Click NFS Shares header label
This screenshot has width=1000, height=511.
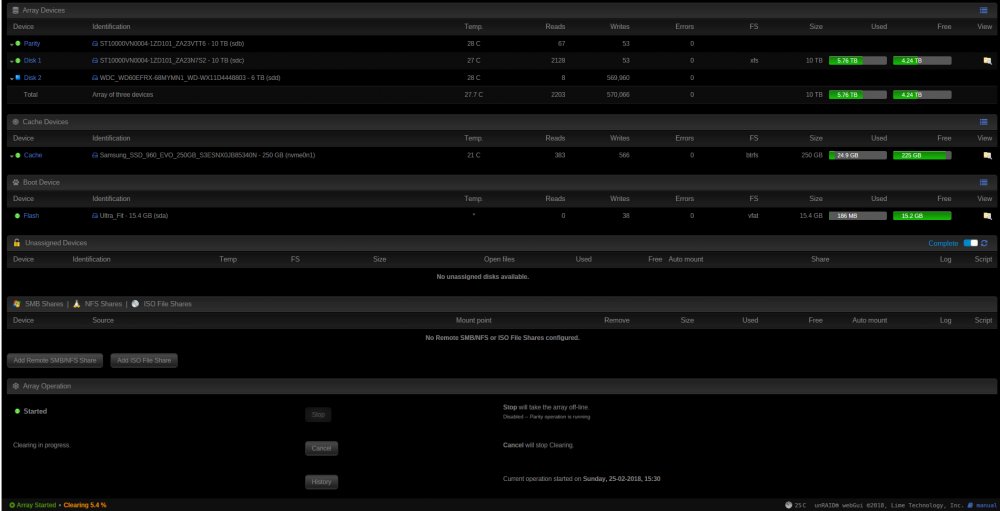(101, 304)
